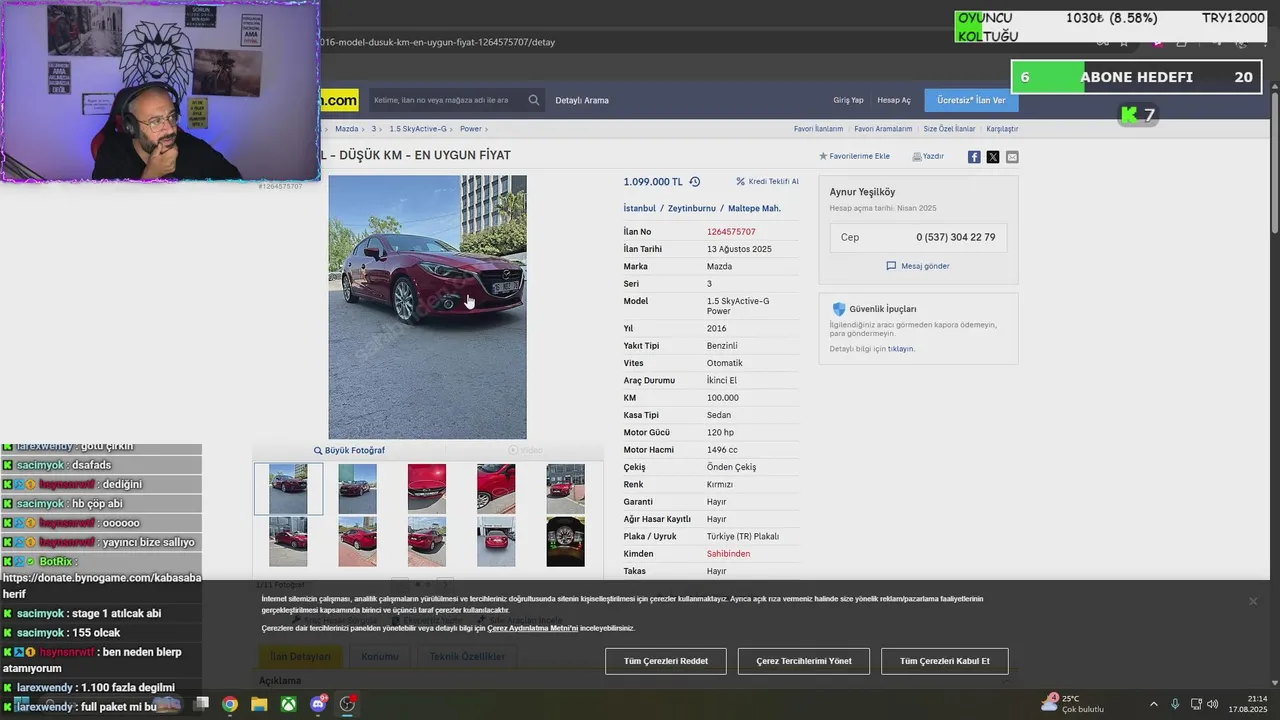This screenshot has width=1280, height=720.
Task: Switch to Konumu tab
Action: pos(379,657)
